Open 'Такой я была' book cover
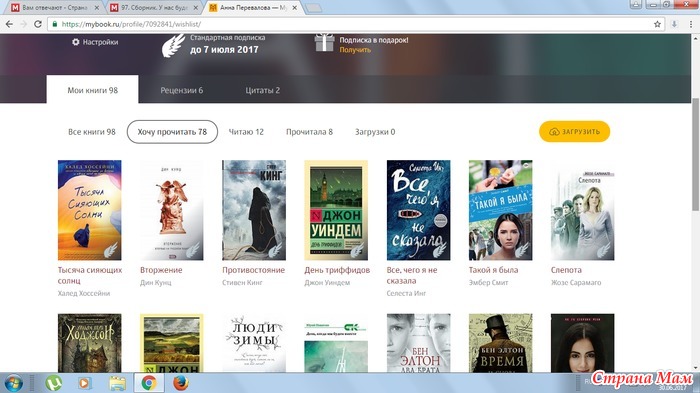Screen dimensions: 700x393 pyautogui.click(x=500, y=210)
